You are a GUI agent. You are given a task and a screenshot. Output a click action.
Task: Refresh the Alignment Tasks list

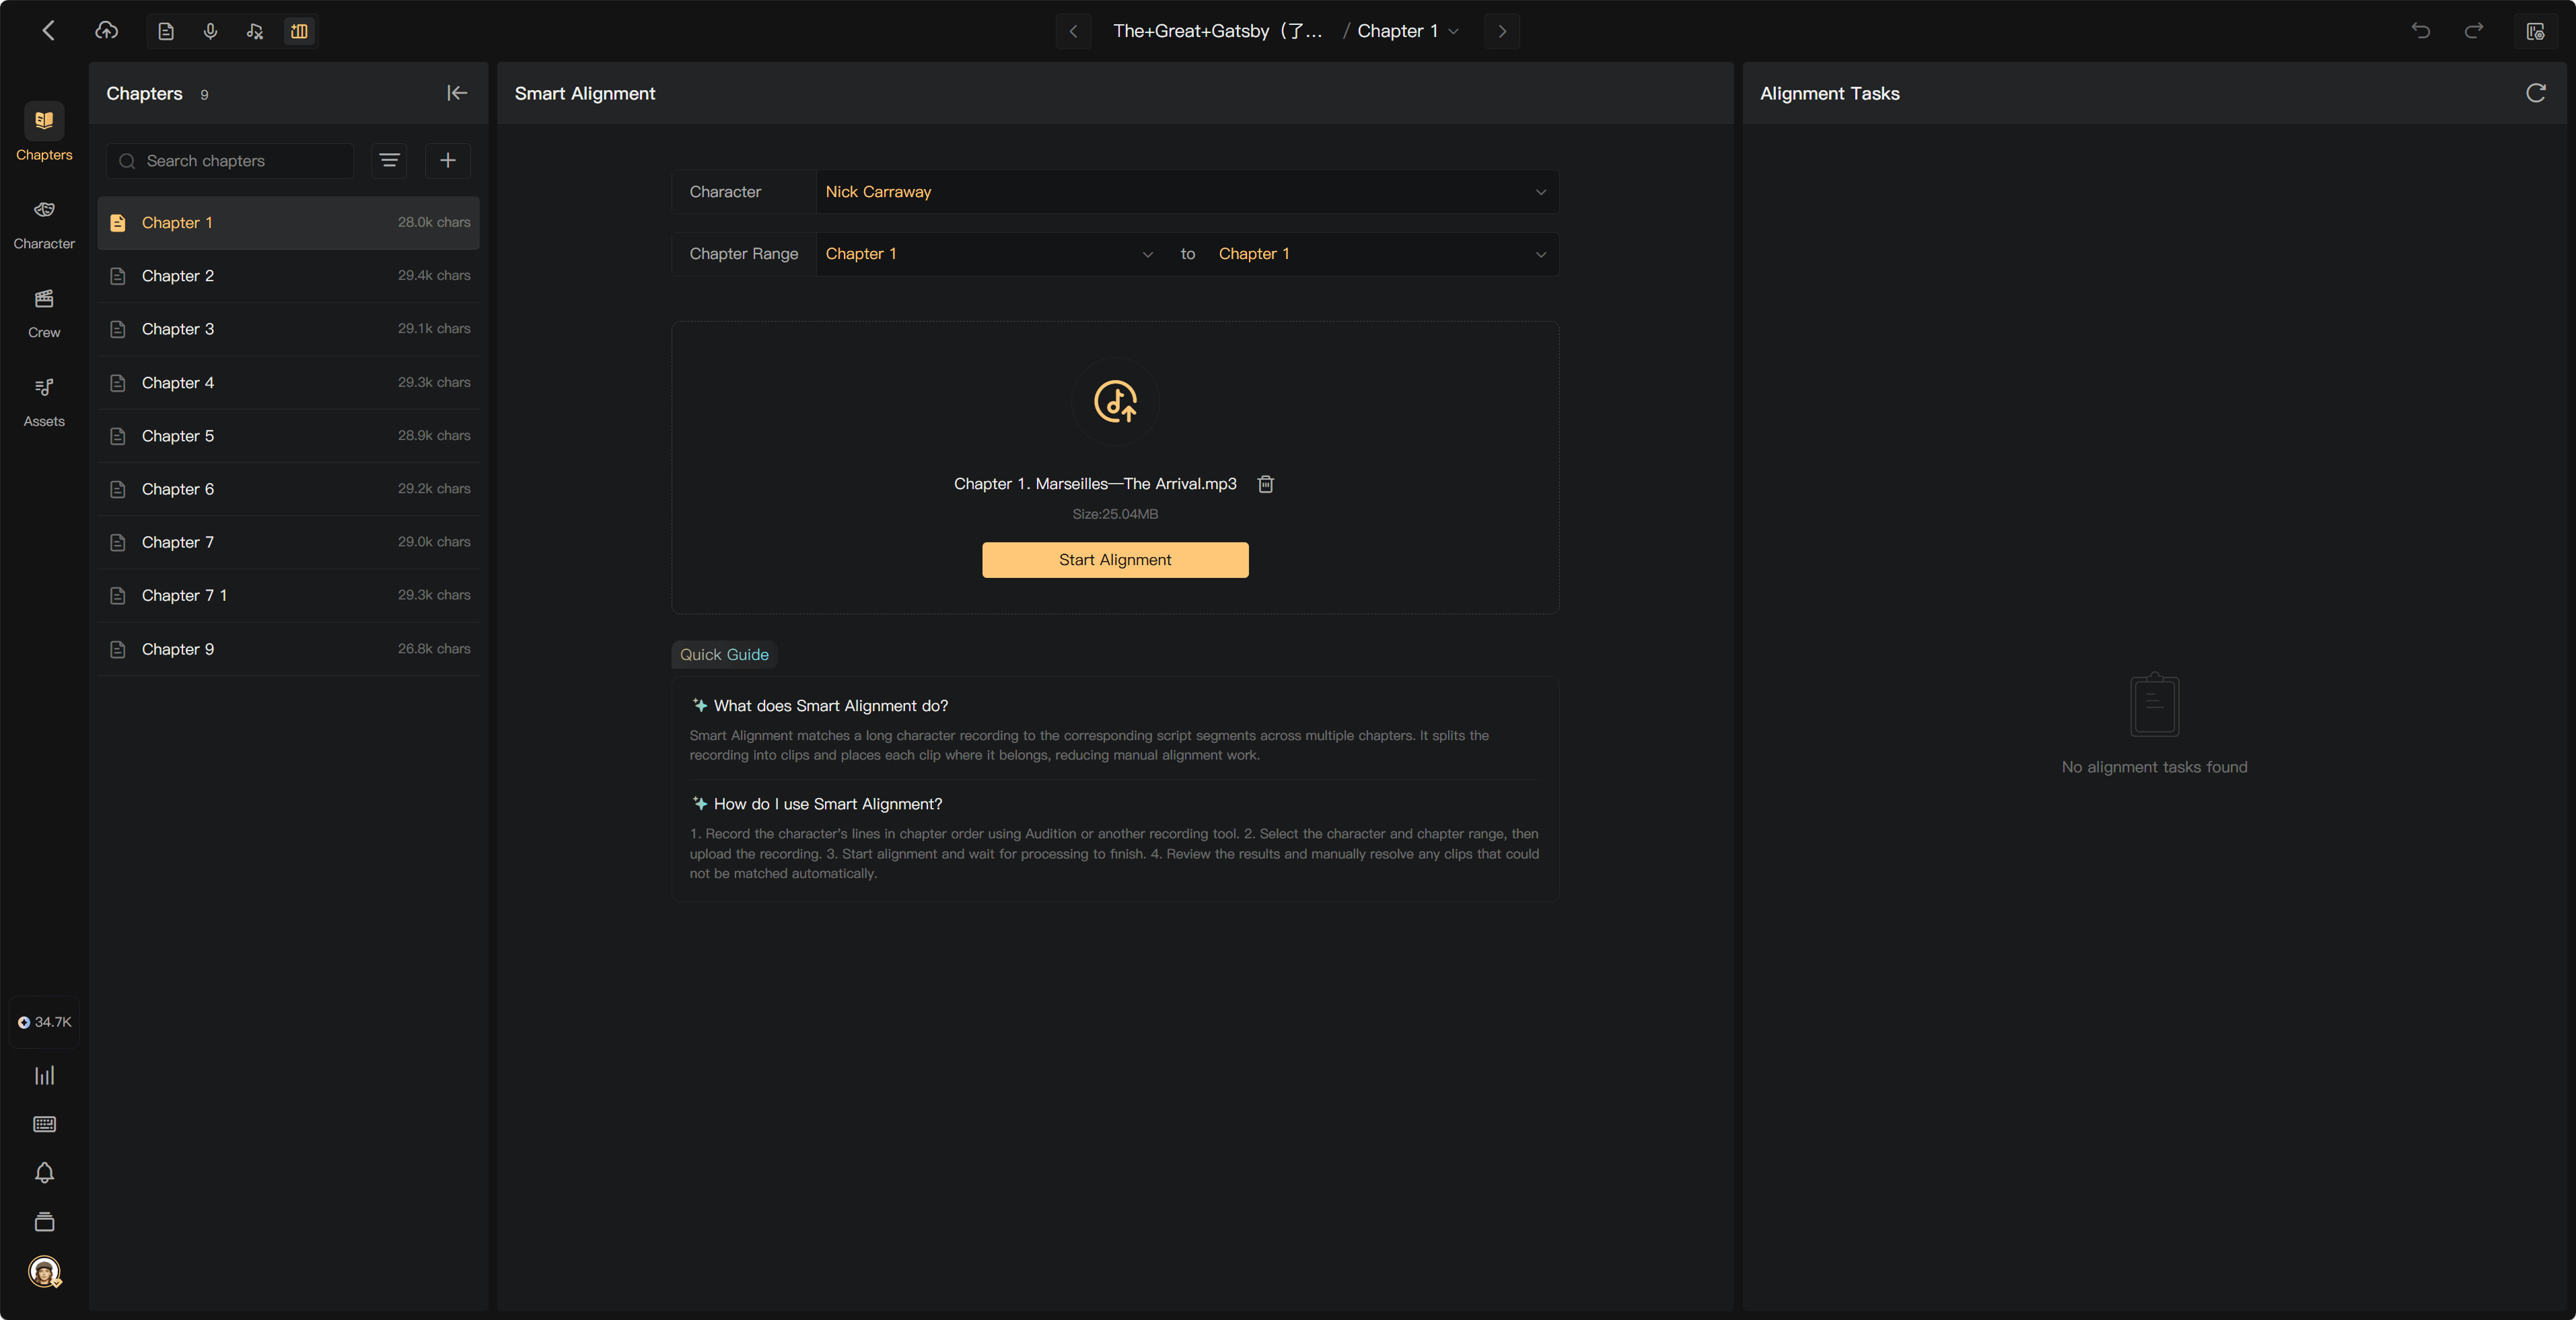point(2535,93)
